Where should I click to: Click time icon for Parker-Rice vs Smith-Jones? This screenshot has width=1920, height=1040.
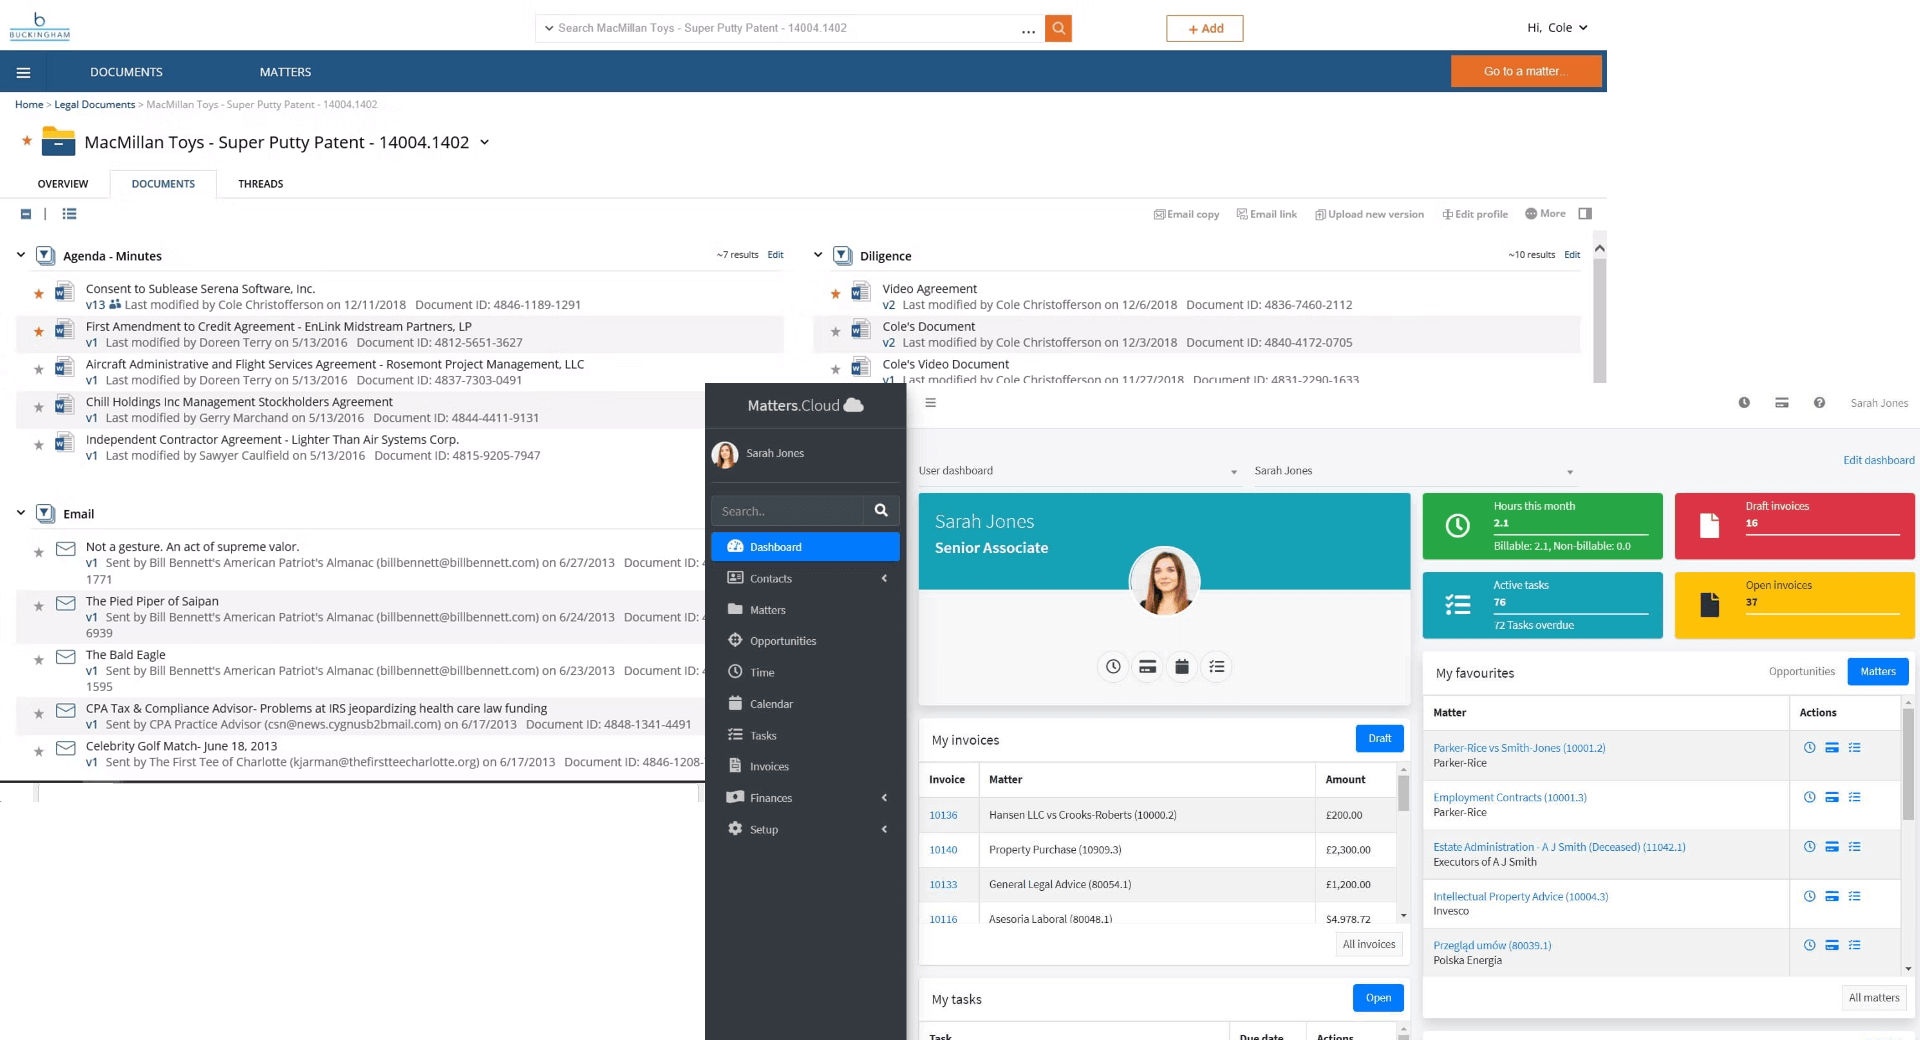1809,748
